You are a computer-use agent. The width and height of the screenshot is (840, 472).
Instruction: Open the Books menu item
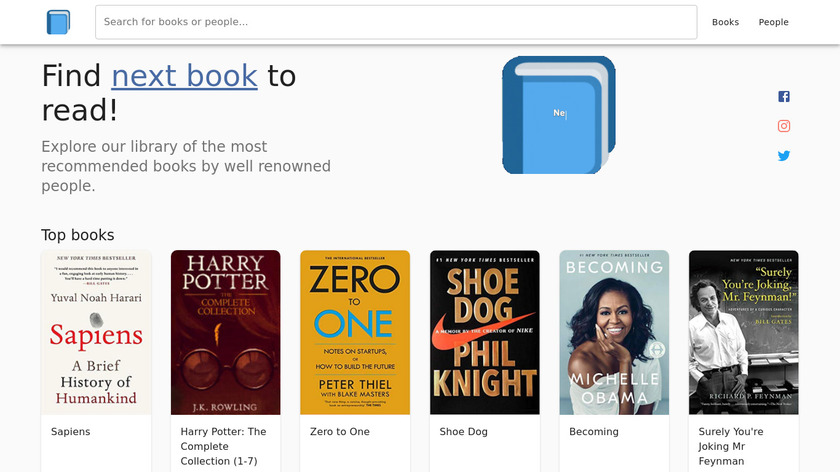[725, 22]
